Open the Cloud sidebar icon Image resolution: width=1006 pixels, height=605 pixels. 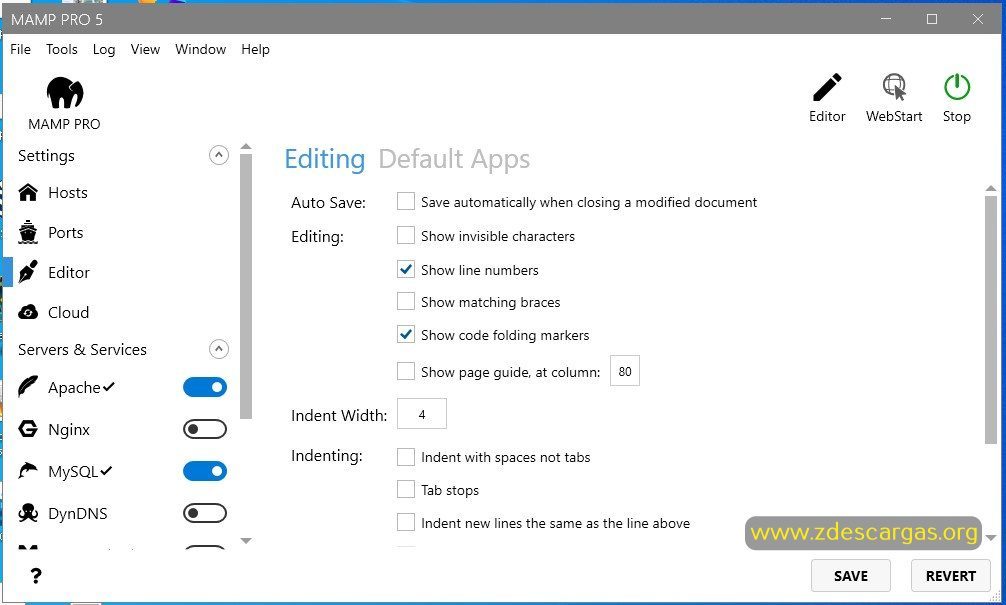[x=28, y=312]
